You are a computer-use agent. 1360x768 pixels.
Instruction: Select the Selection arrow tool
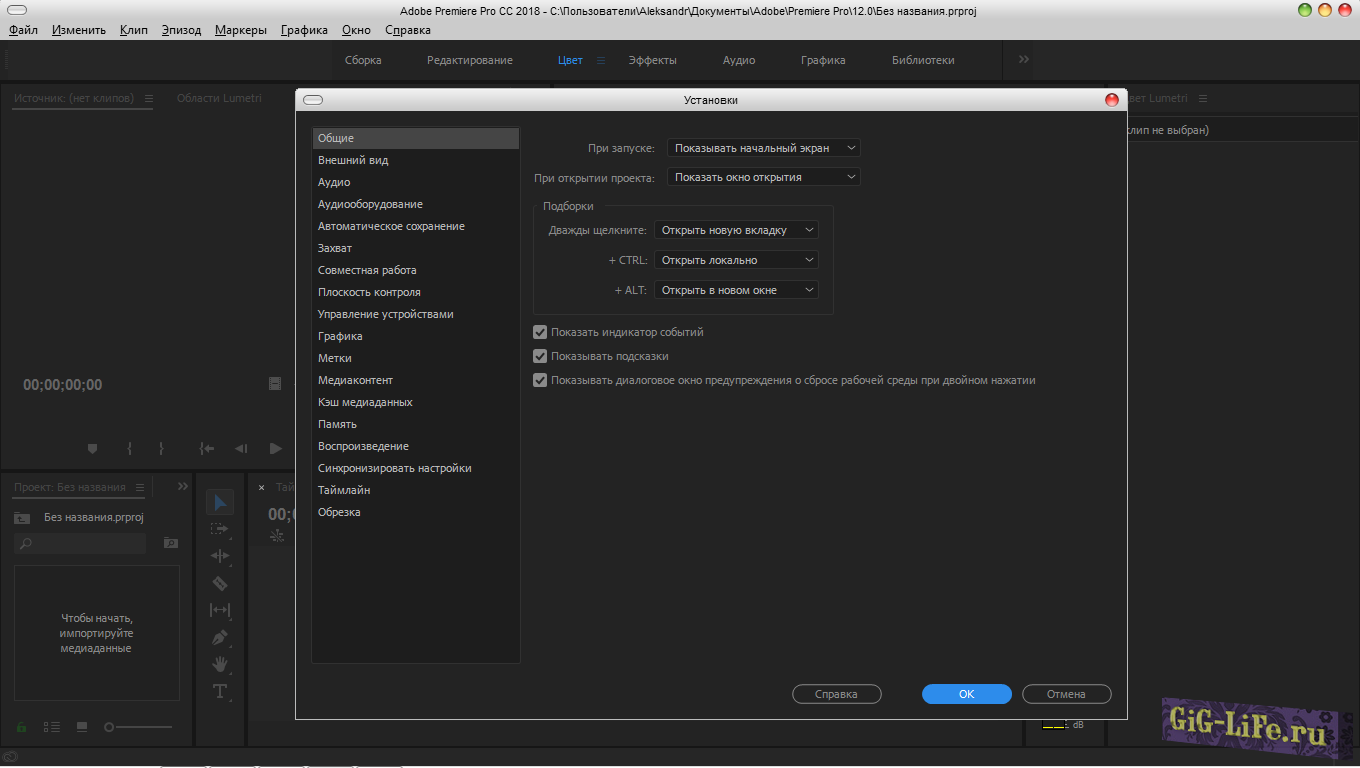tap(220, 502)
